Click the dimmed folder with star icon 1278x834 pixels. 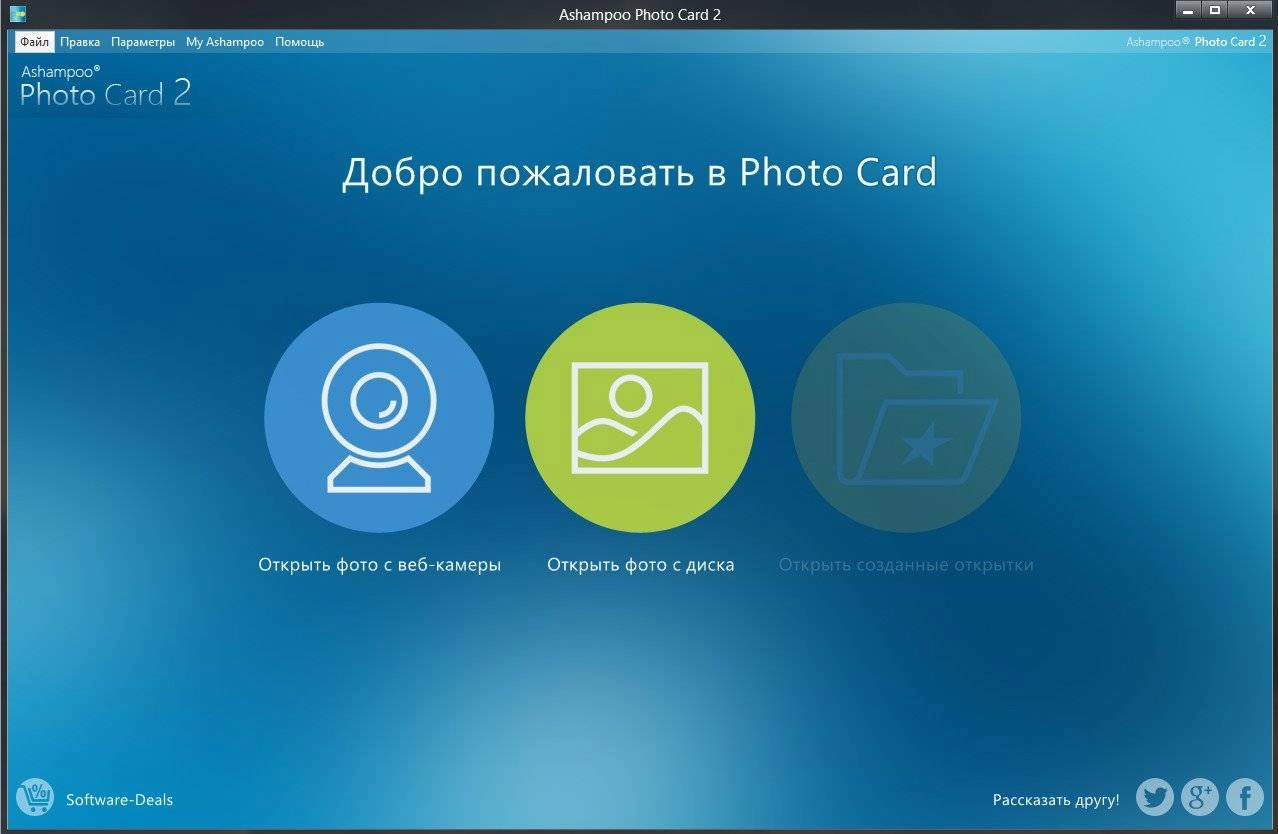tap(906, 418)
